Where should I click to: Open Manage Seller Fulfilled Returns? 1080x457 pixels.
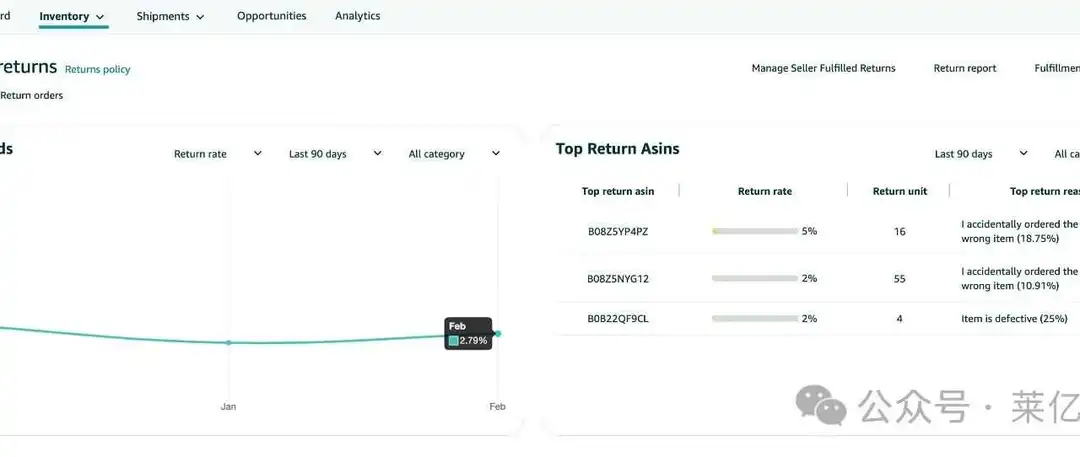tap(823, 68)
